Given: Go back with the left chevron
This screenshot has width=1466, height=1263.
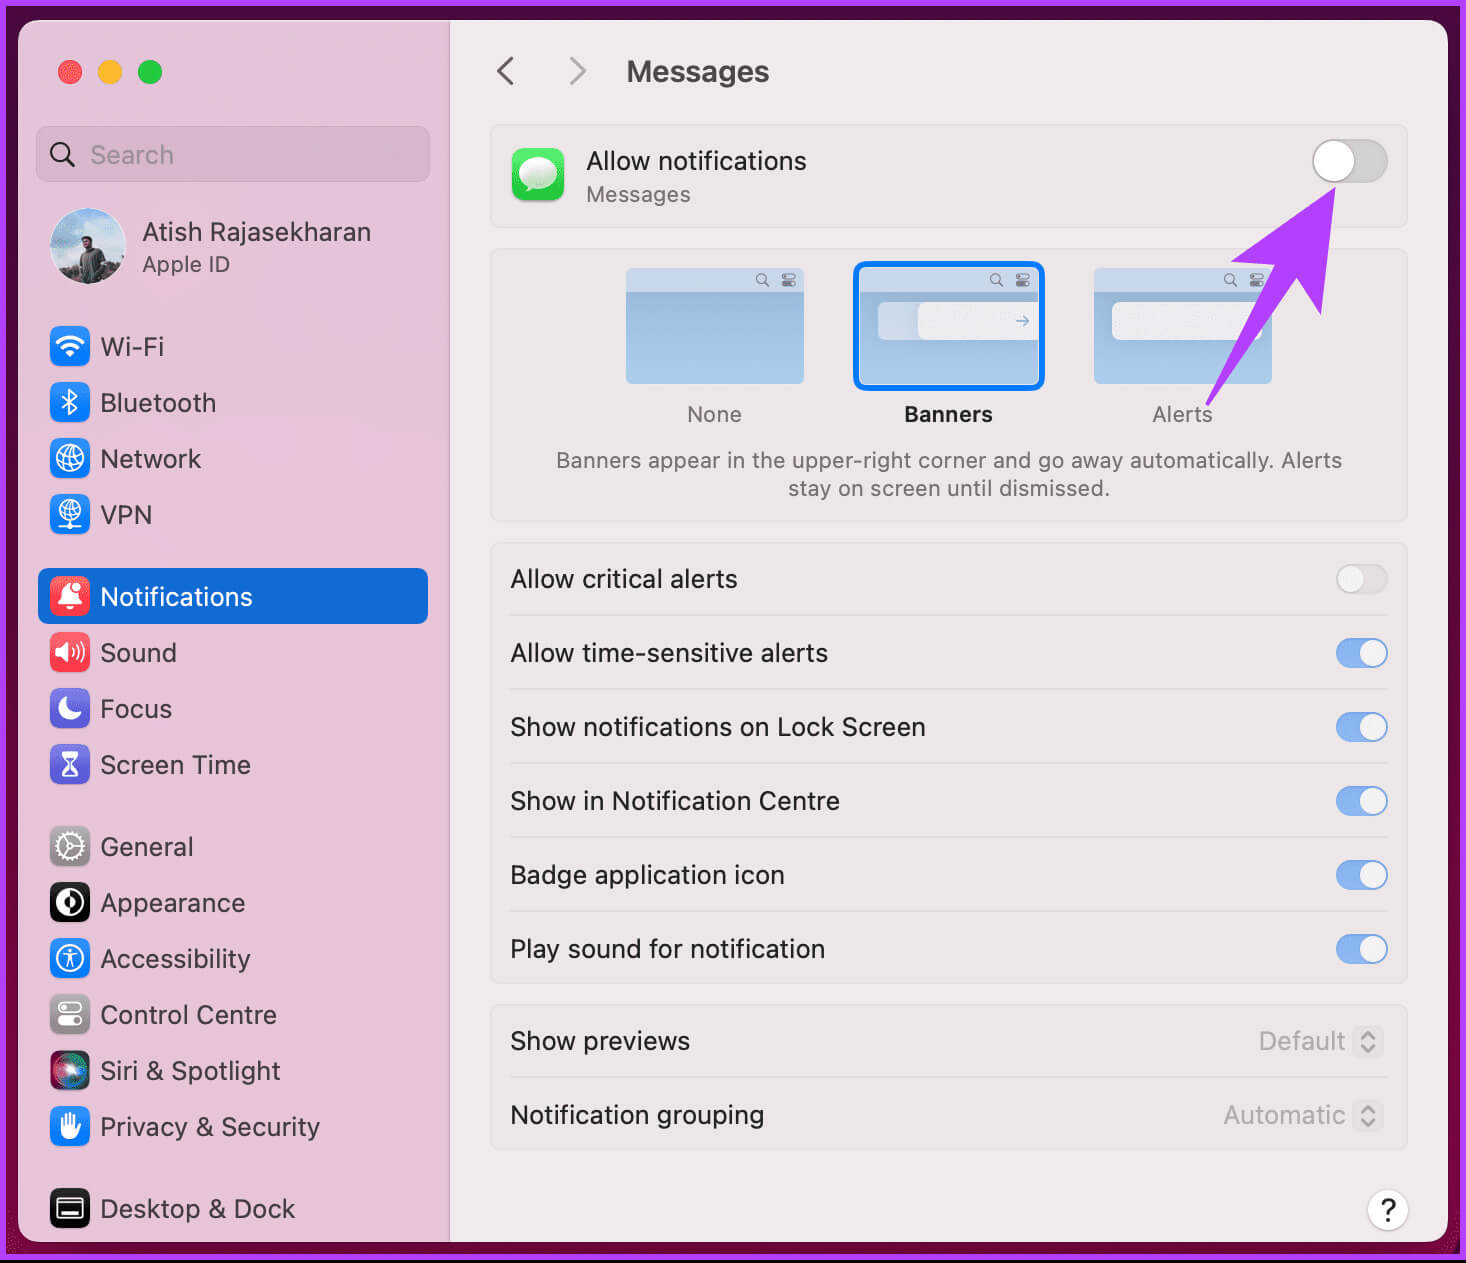Looking at the screenshot, I should coord(506,72).
